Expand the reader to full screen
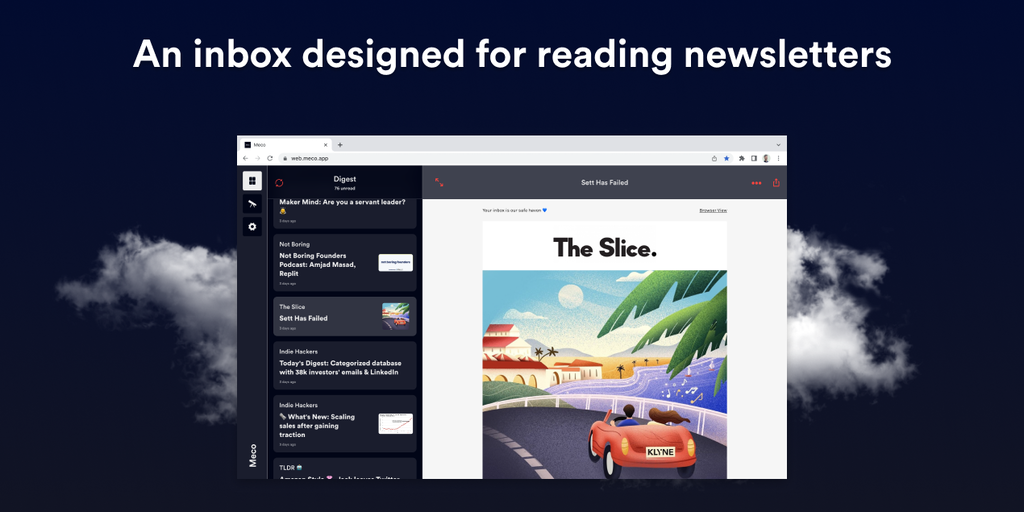This screenshot has height=512, width=1024. click(x=439, y=183)
